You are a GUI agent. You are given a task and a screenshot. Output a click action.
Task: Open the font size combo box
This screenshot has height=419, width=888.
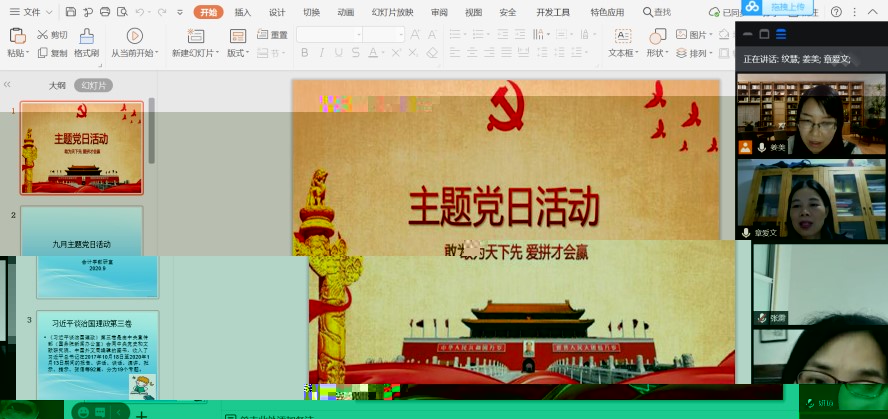coord(383,35)
